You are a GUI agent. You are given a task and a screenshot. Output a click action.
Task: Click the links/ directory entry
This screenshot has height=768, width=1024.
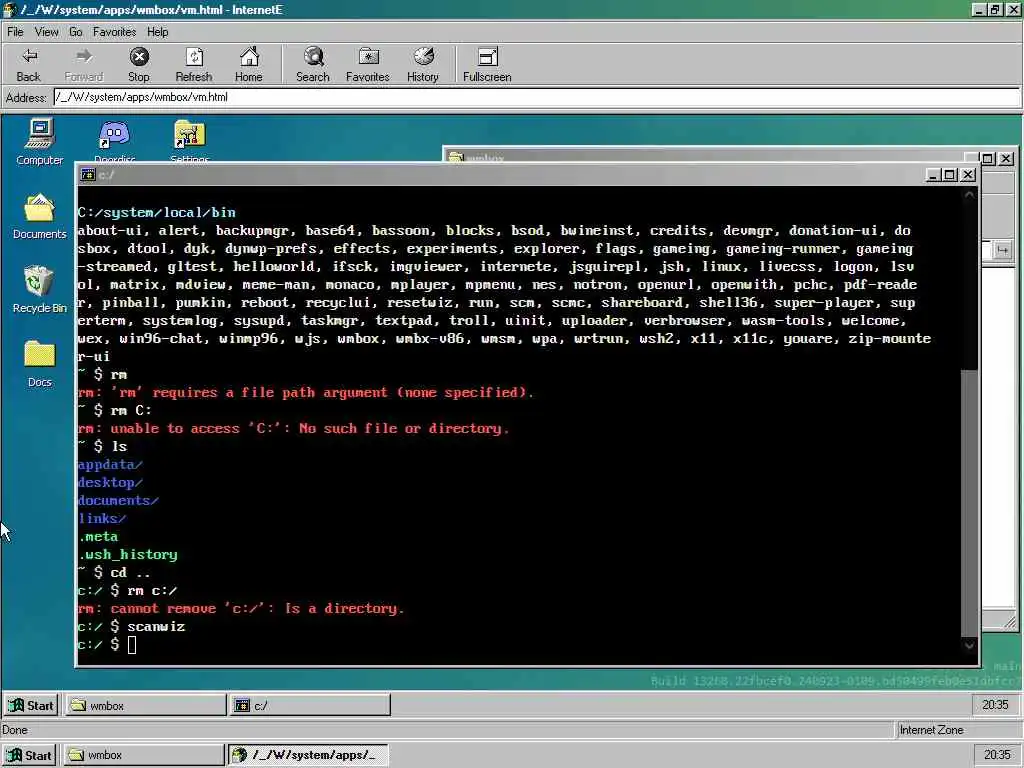(102, 519)
